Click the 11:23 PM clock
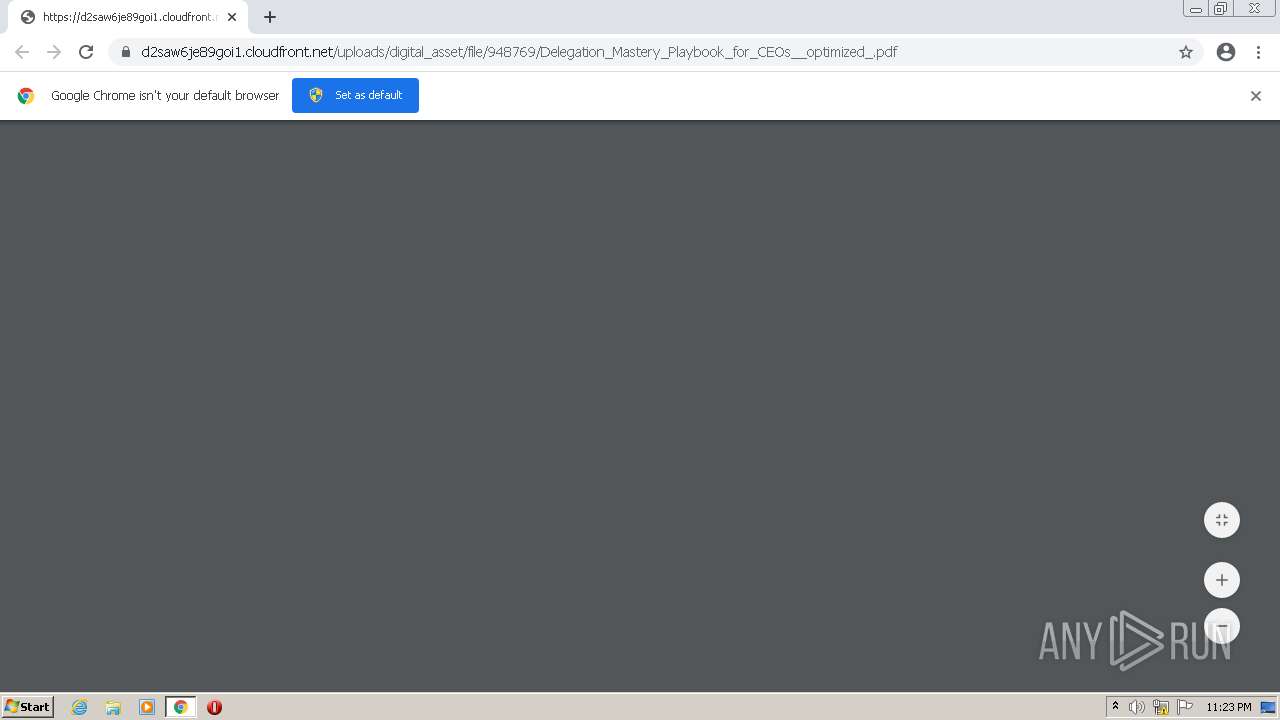This screenshot has width=1280, height=720. click(1228, 707)
